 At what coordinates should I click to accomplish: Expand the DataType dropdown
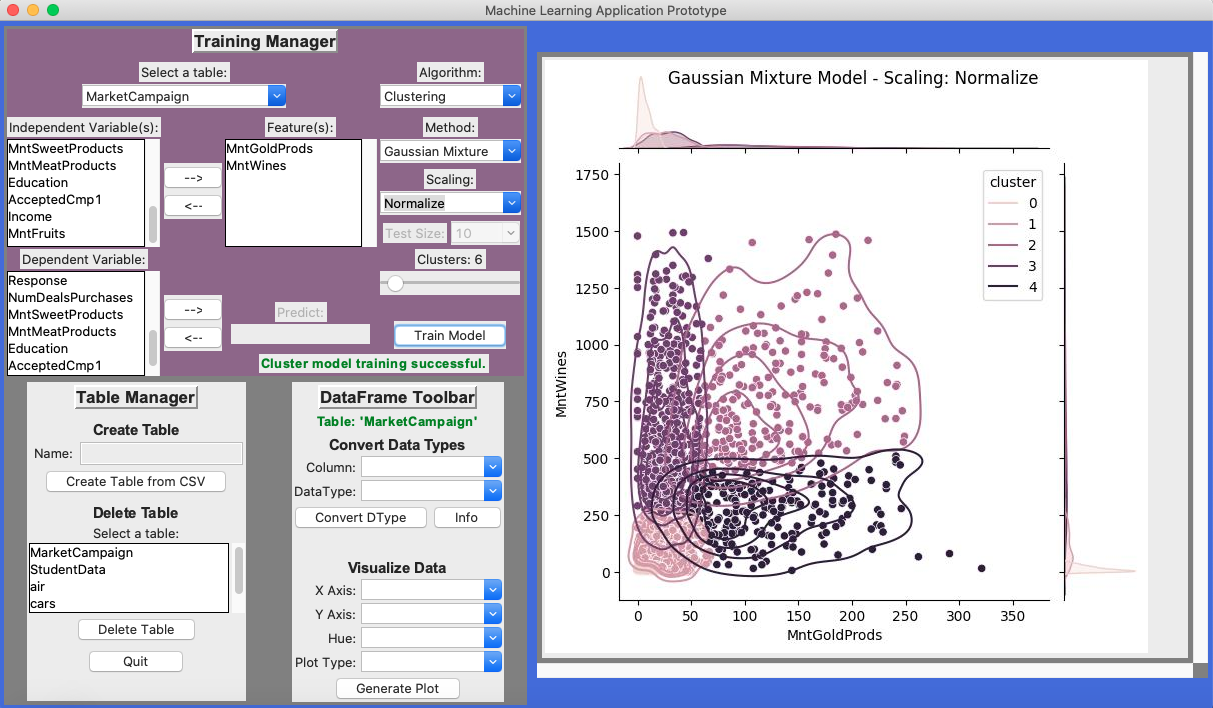431,491
